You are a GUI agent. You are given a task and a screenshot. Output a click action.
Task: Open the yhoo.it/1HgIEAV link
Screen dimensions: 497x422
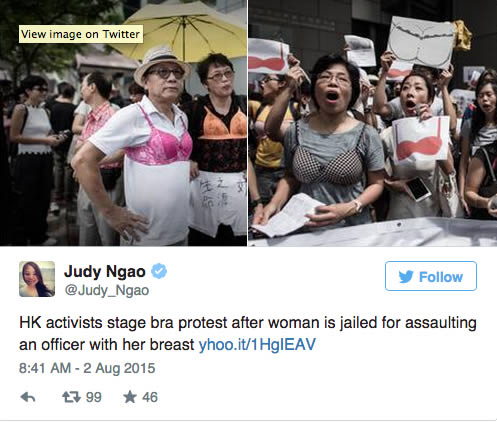click(257, 344)
